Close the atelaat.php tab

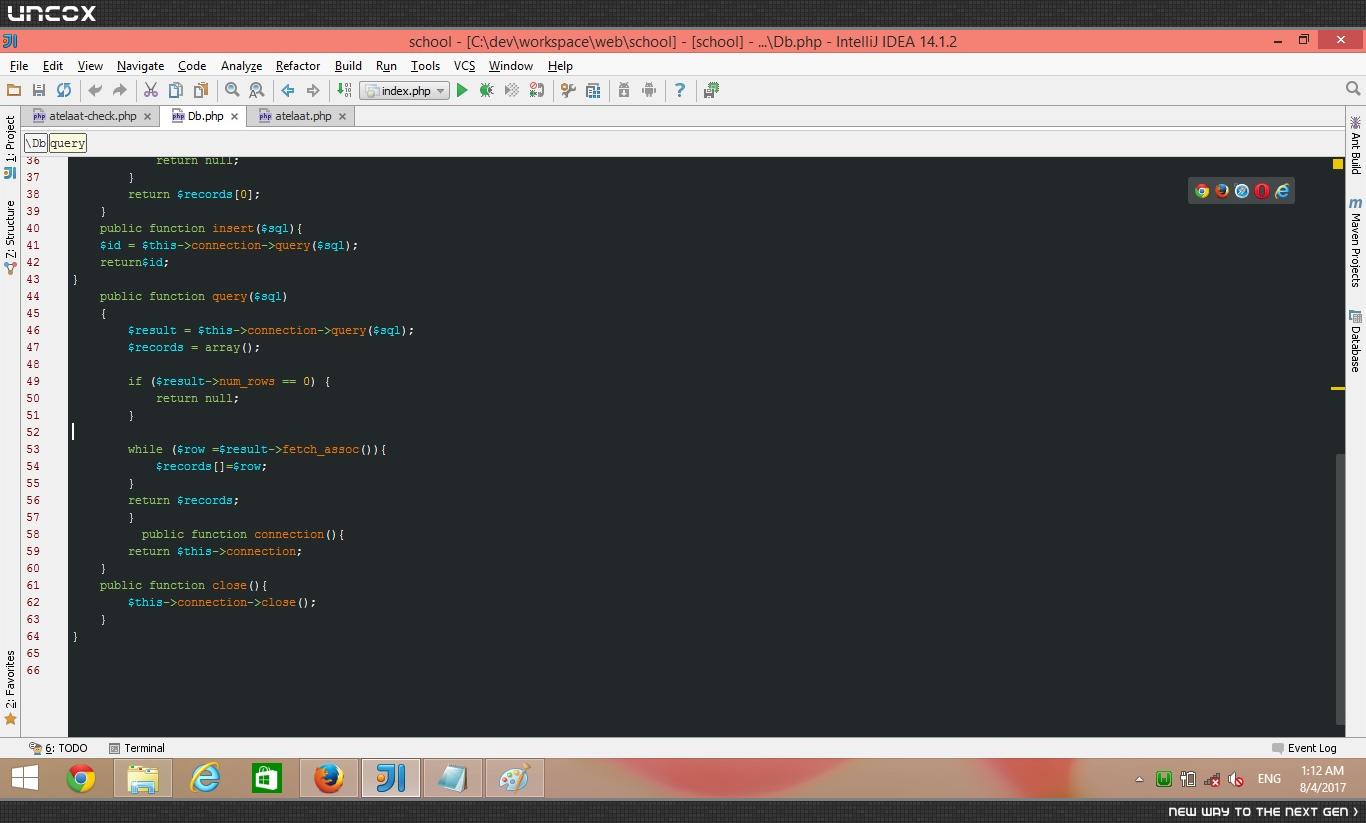coord(342,116)
